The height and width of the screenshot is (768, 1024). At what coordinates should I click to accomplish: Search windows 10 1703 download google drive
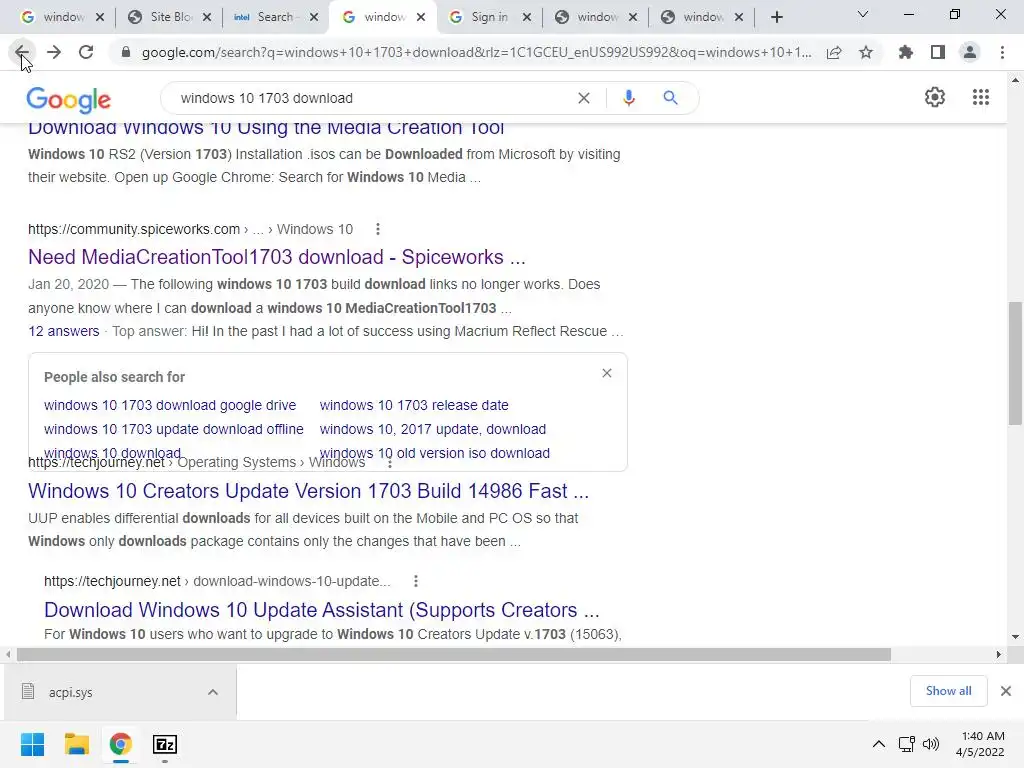tap(170, 405)
